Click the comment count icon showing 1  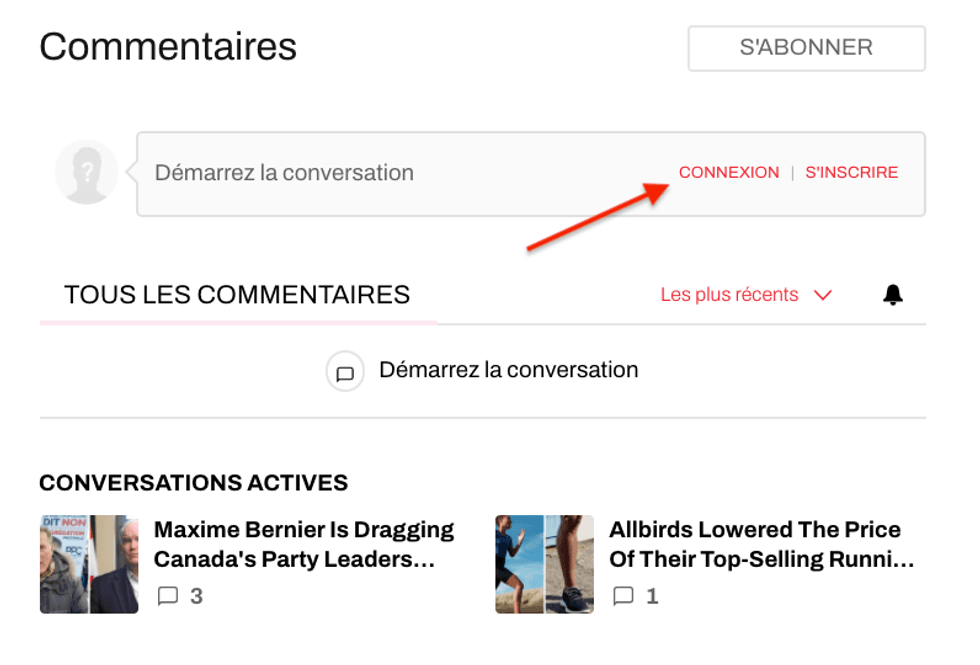point(624,596)
